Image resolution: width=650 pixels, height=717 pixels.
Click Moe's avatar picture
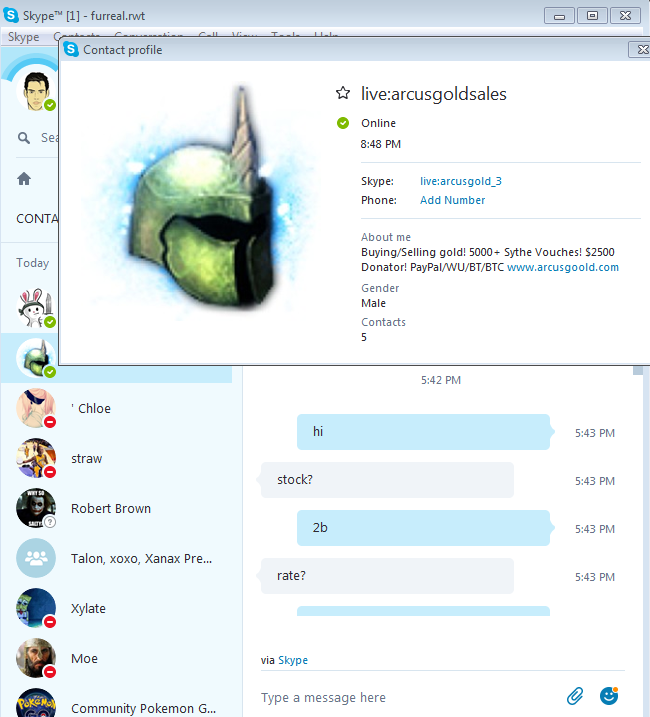36,658
